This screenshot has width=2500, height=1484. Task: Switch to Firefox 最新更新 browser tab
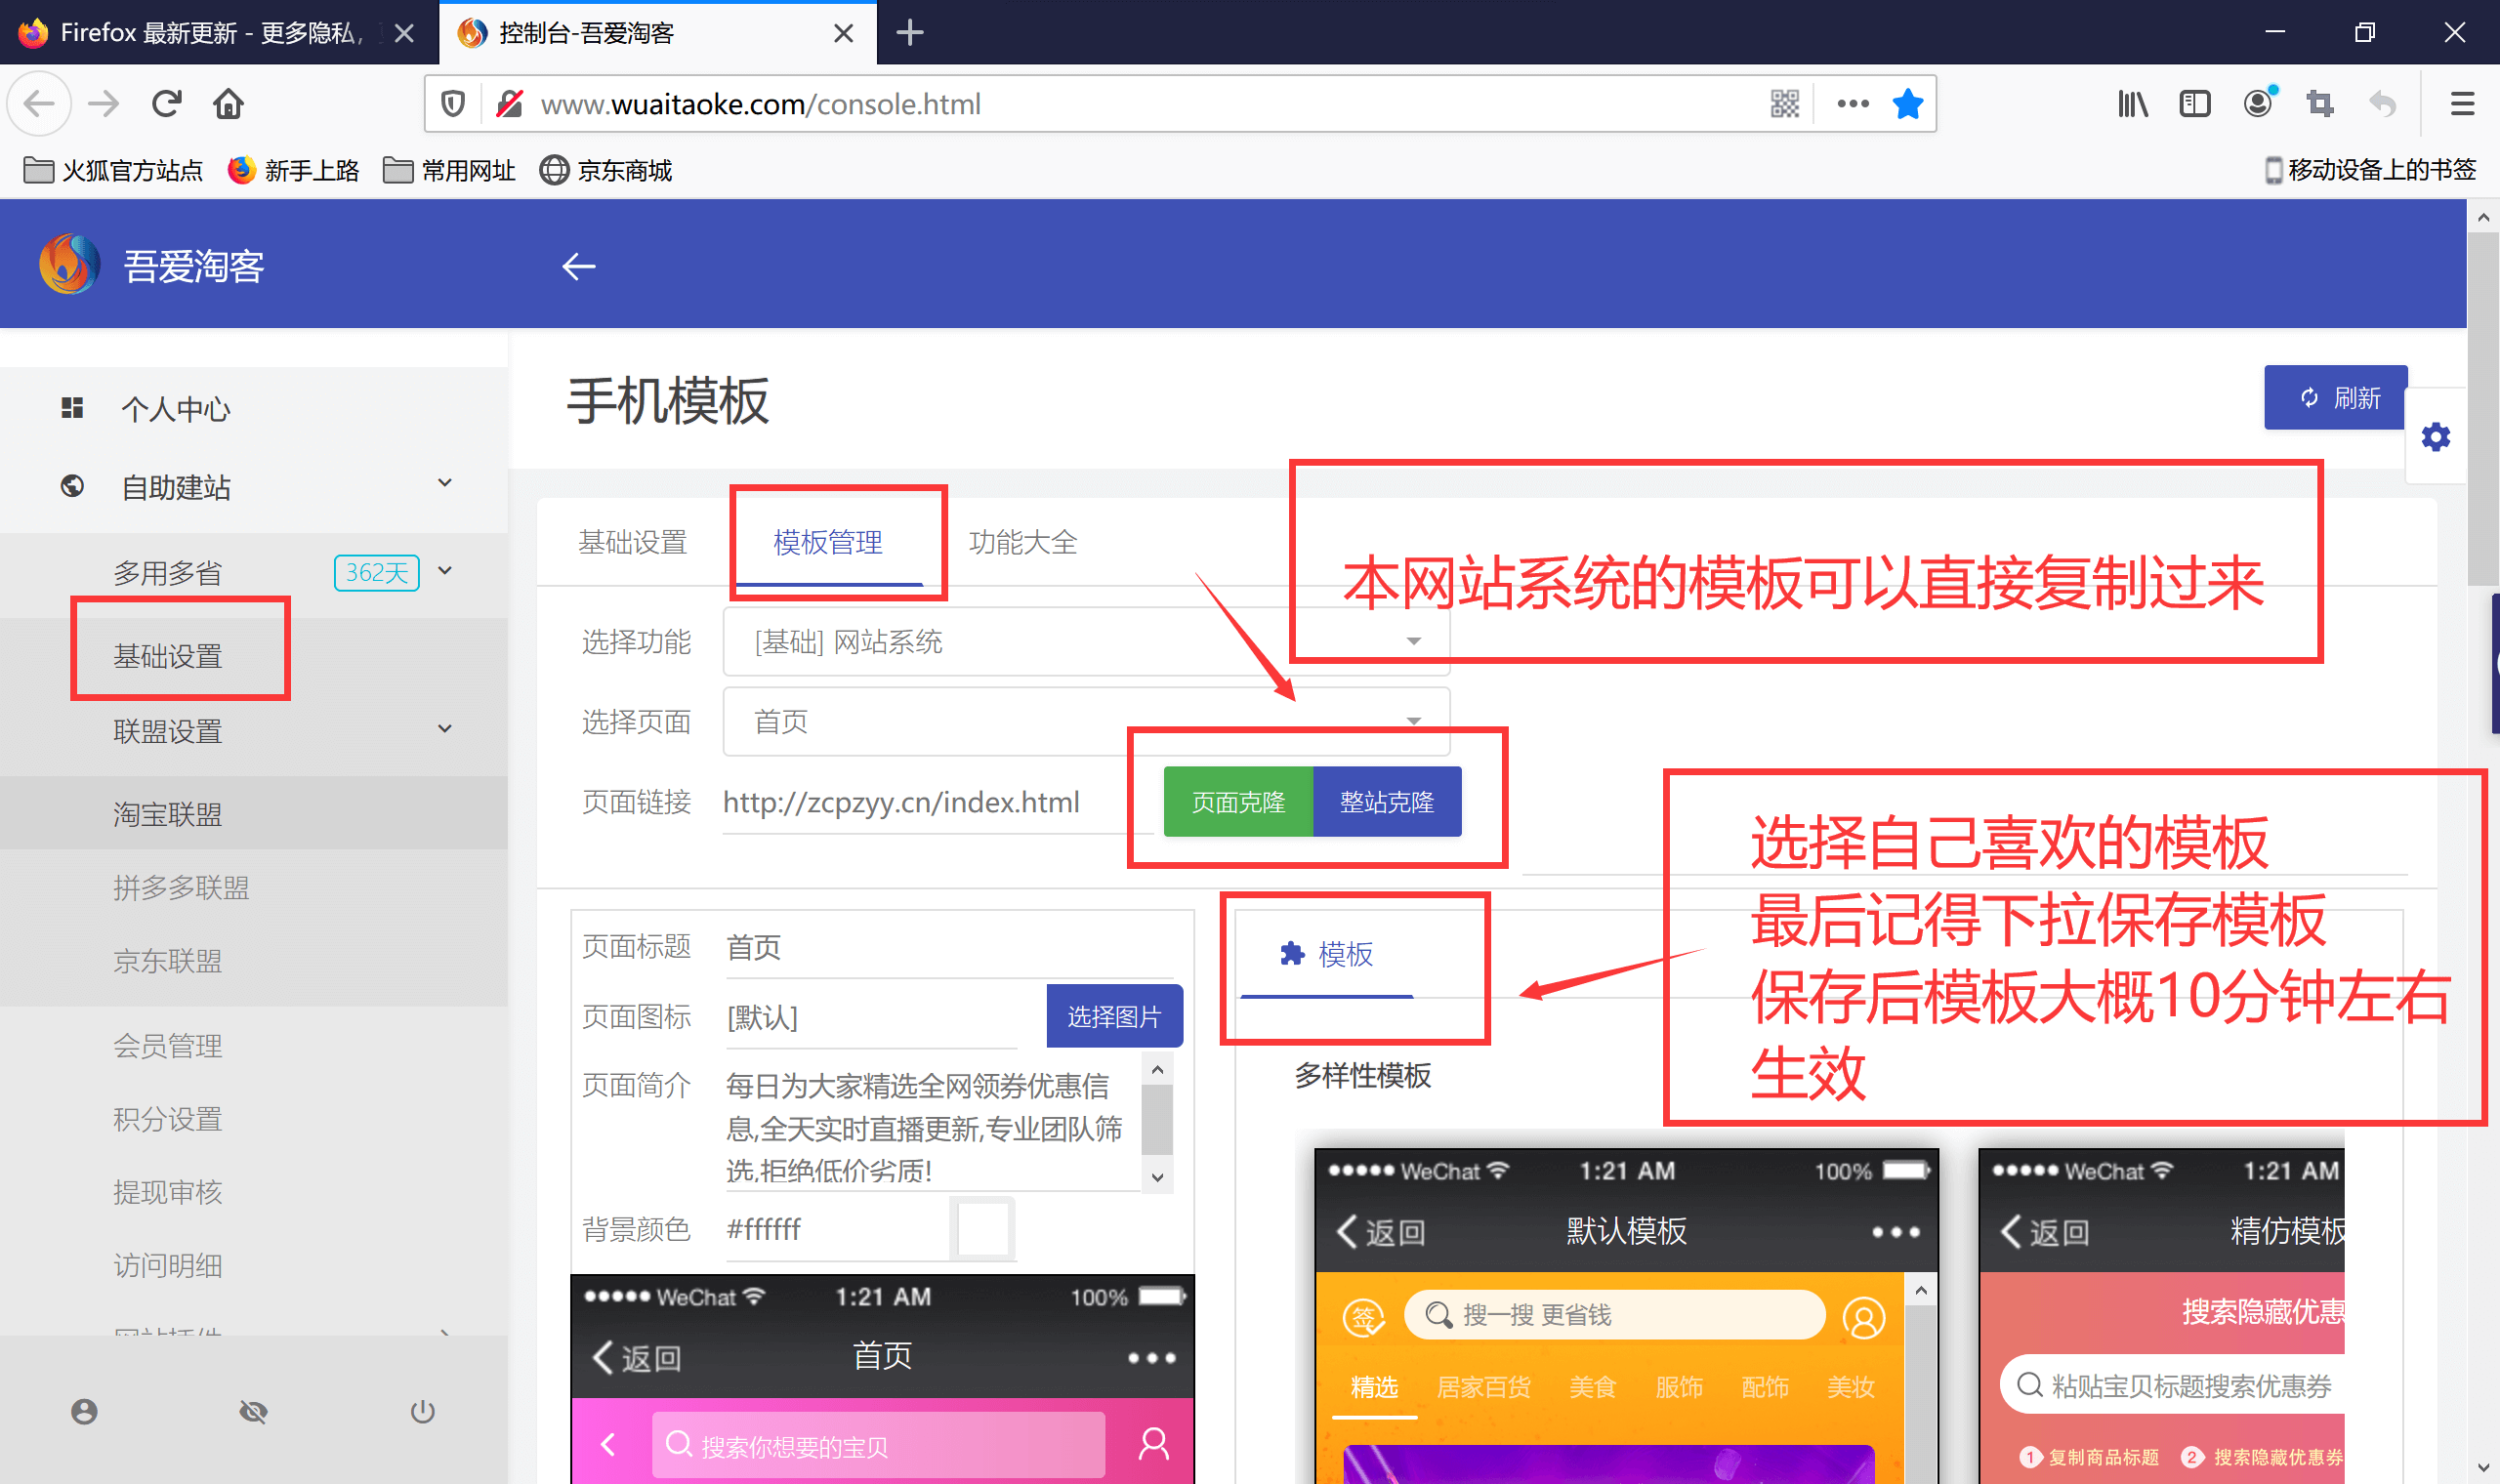pos(210,33)
